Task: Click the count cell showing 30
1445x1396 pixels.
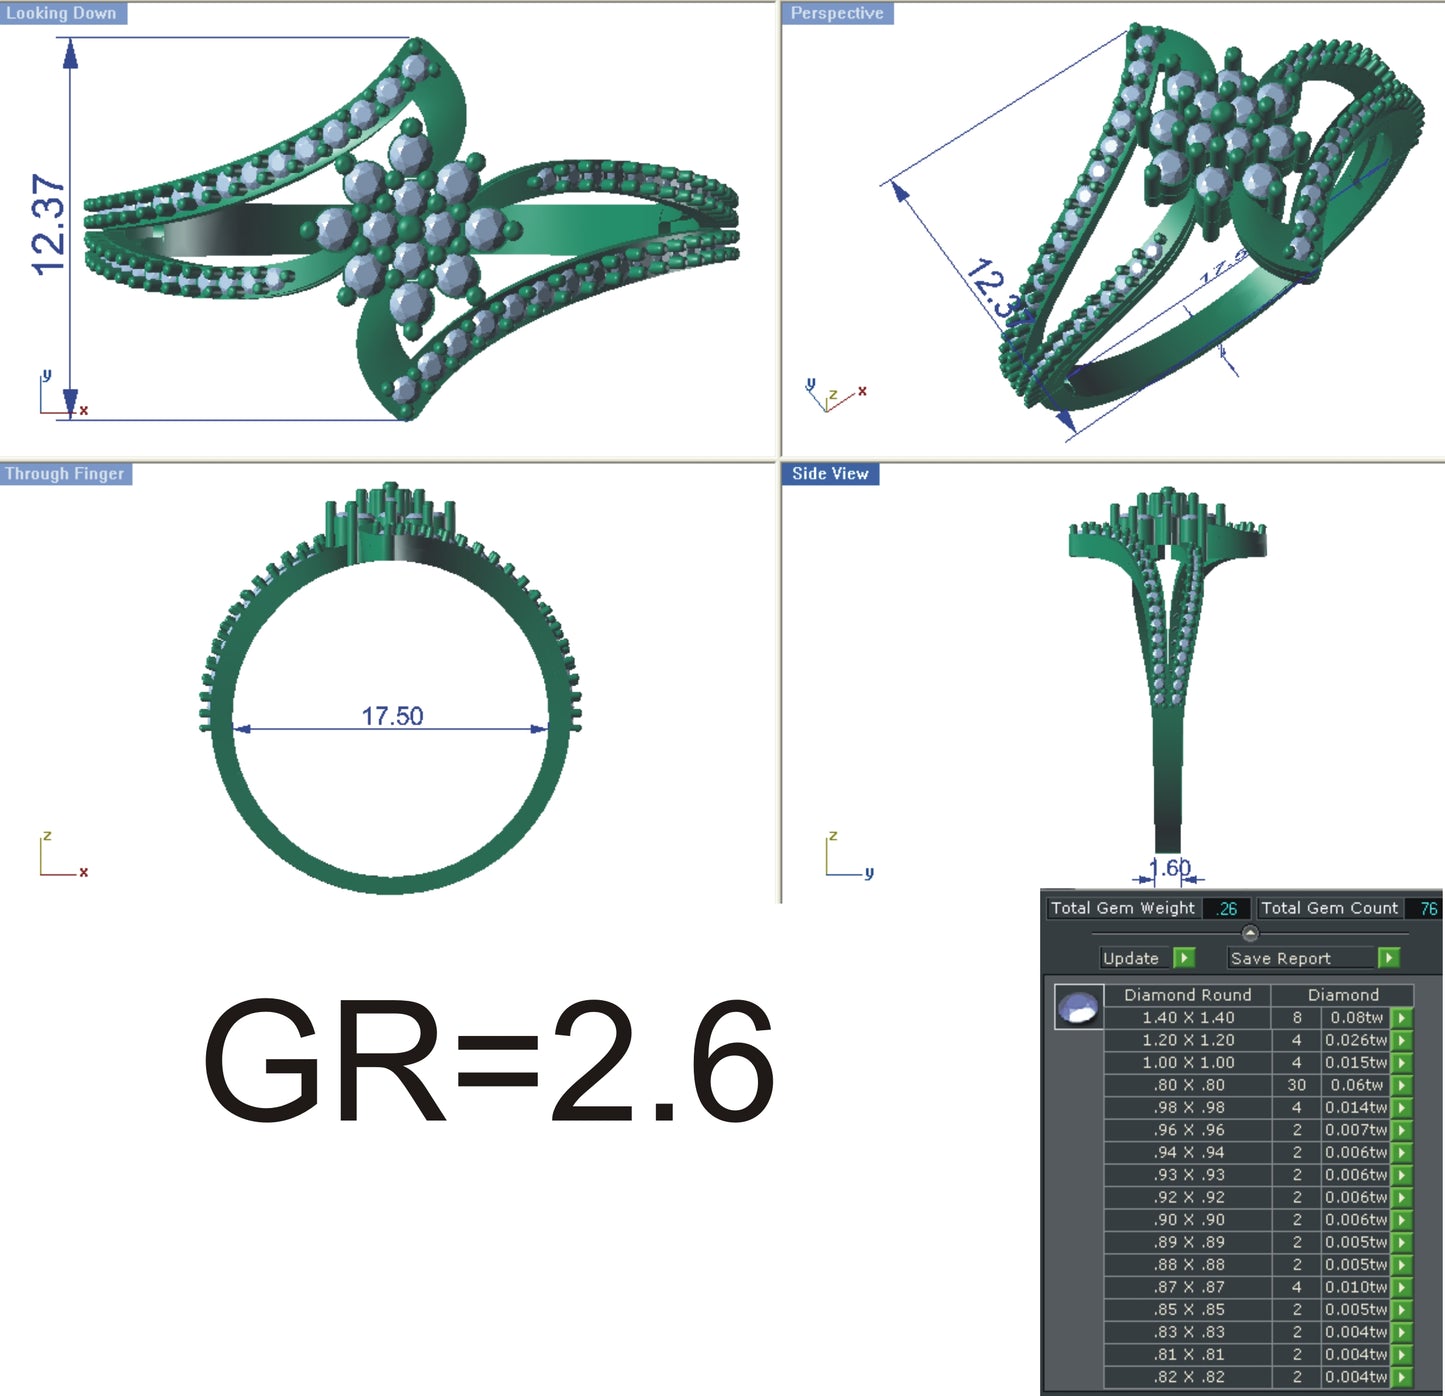Action: tap(1296, 1085)
